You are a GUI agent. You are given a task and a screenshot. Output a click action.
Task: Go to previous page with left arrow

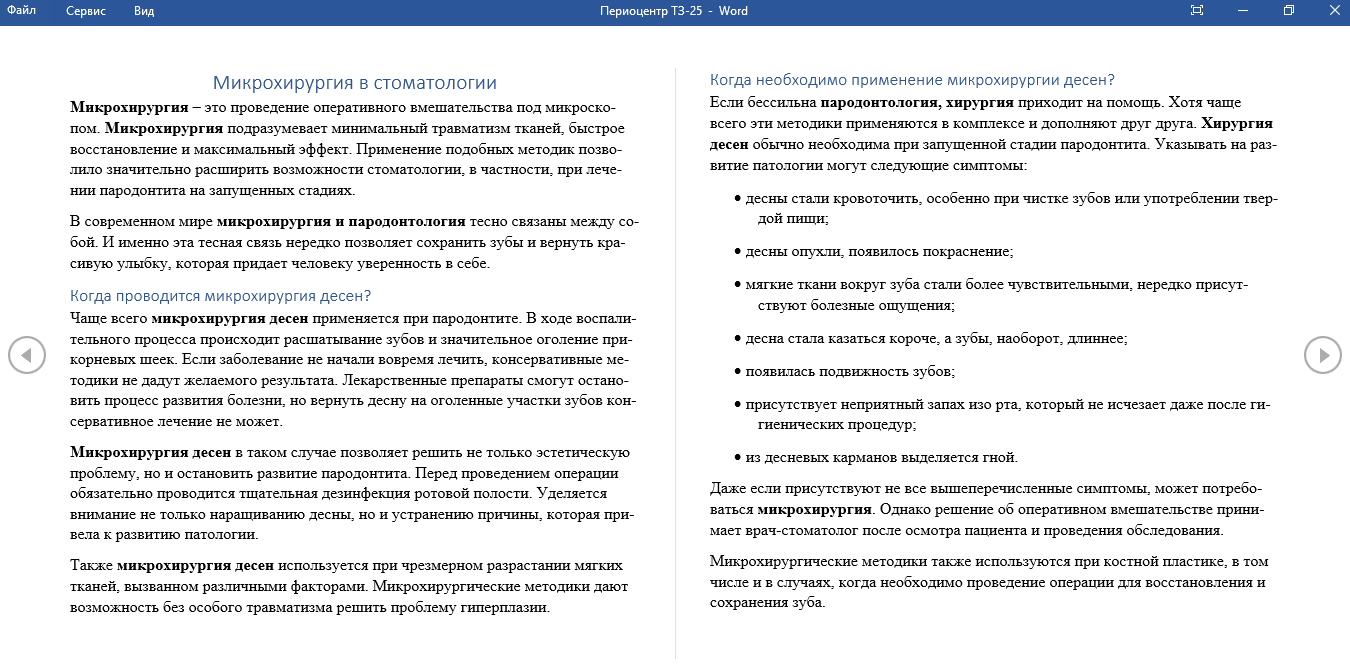pos(27,354)
